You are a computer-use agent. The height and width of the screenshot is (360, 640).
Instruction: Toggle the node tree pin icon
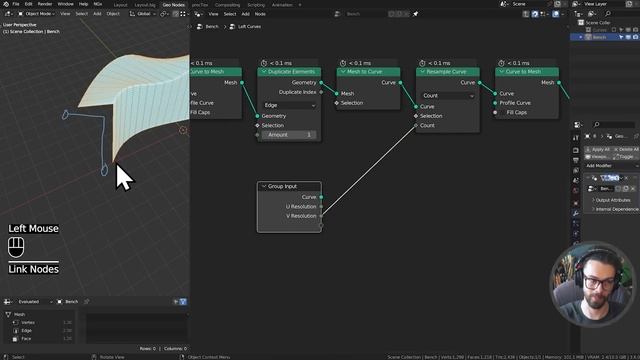(x=416, y=14)
